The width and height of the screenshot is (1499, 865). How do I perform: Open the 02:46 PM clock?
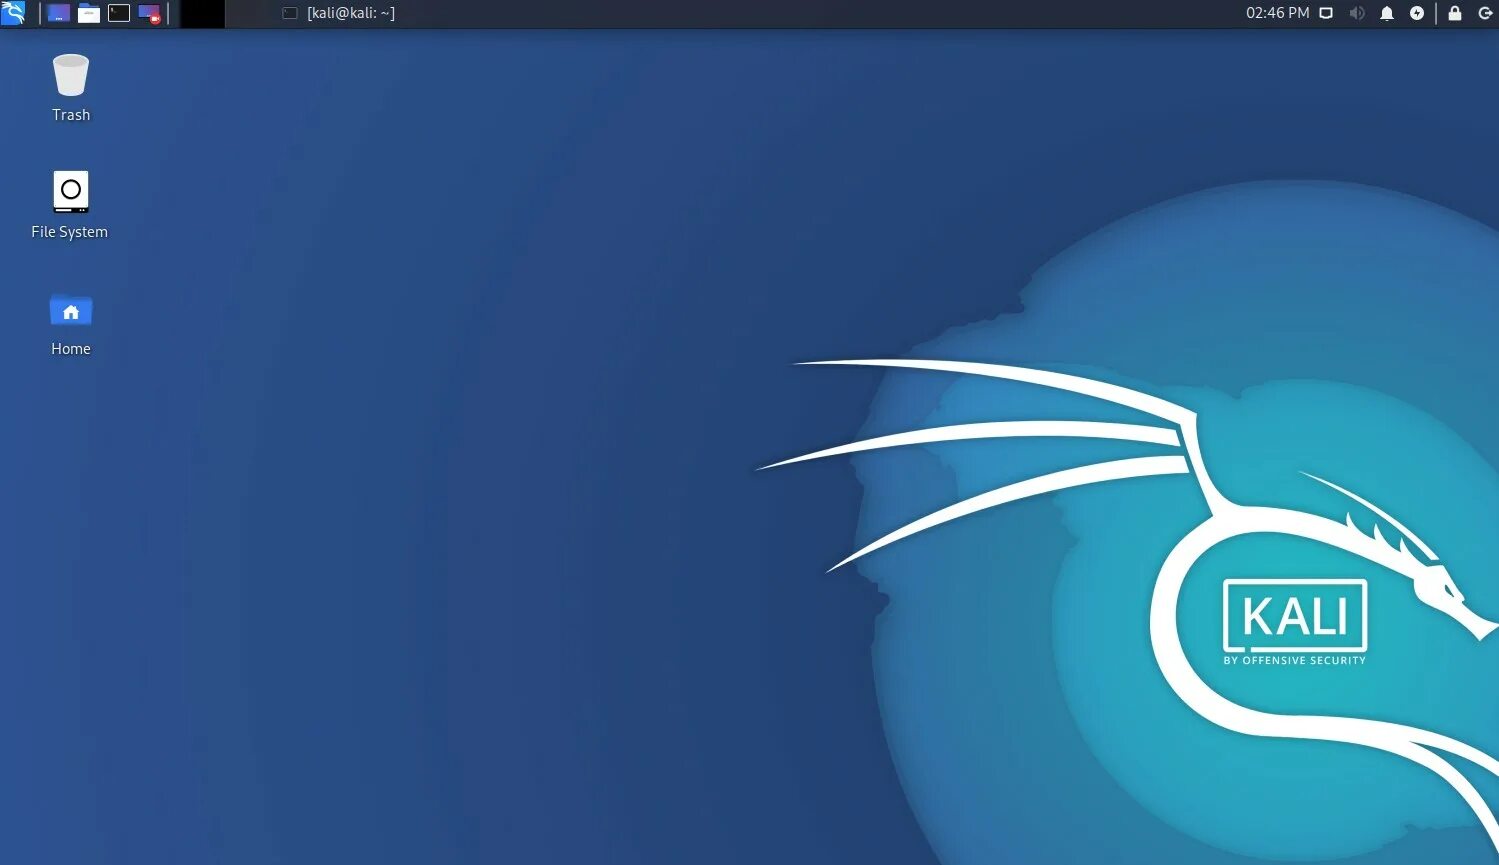(x=1277, y=13)
